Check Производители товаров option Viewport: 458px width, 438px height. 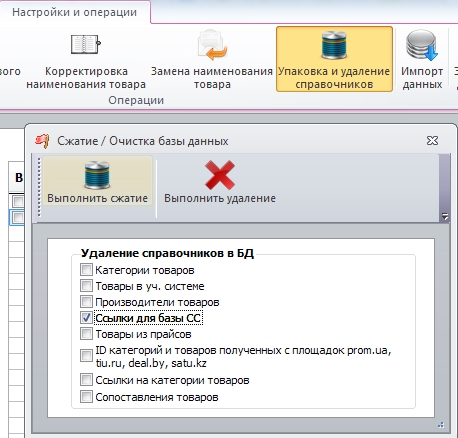pos(86,301)
